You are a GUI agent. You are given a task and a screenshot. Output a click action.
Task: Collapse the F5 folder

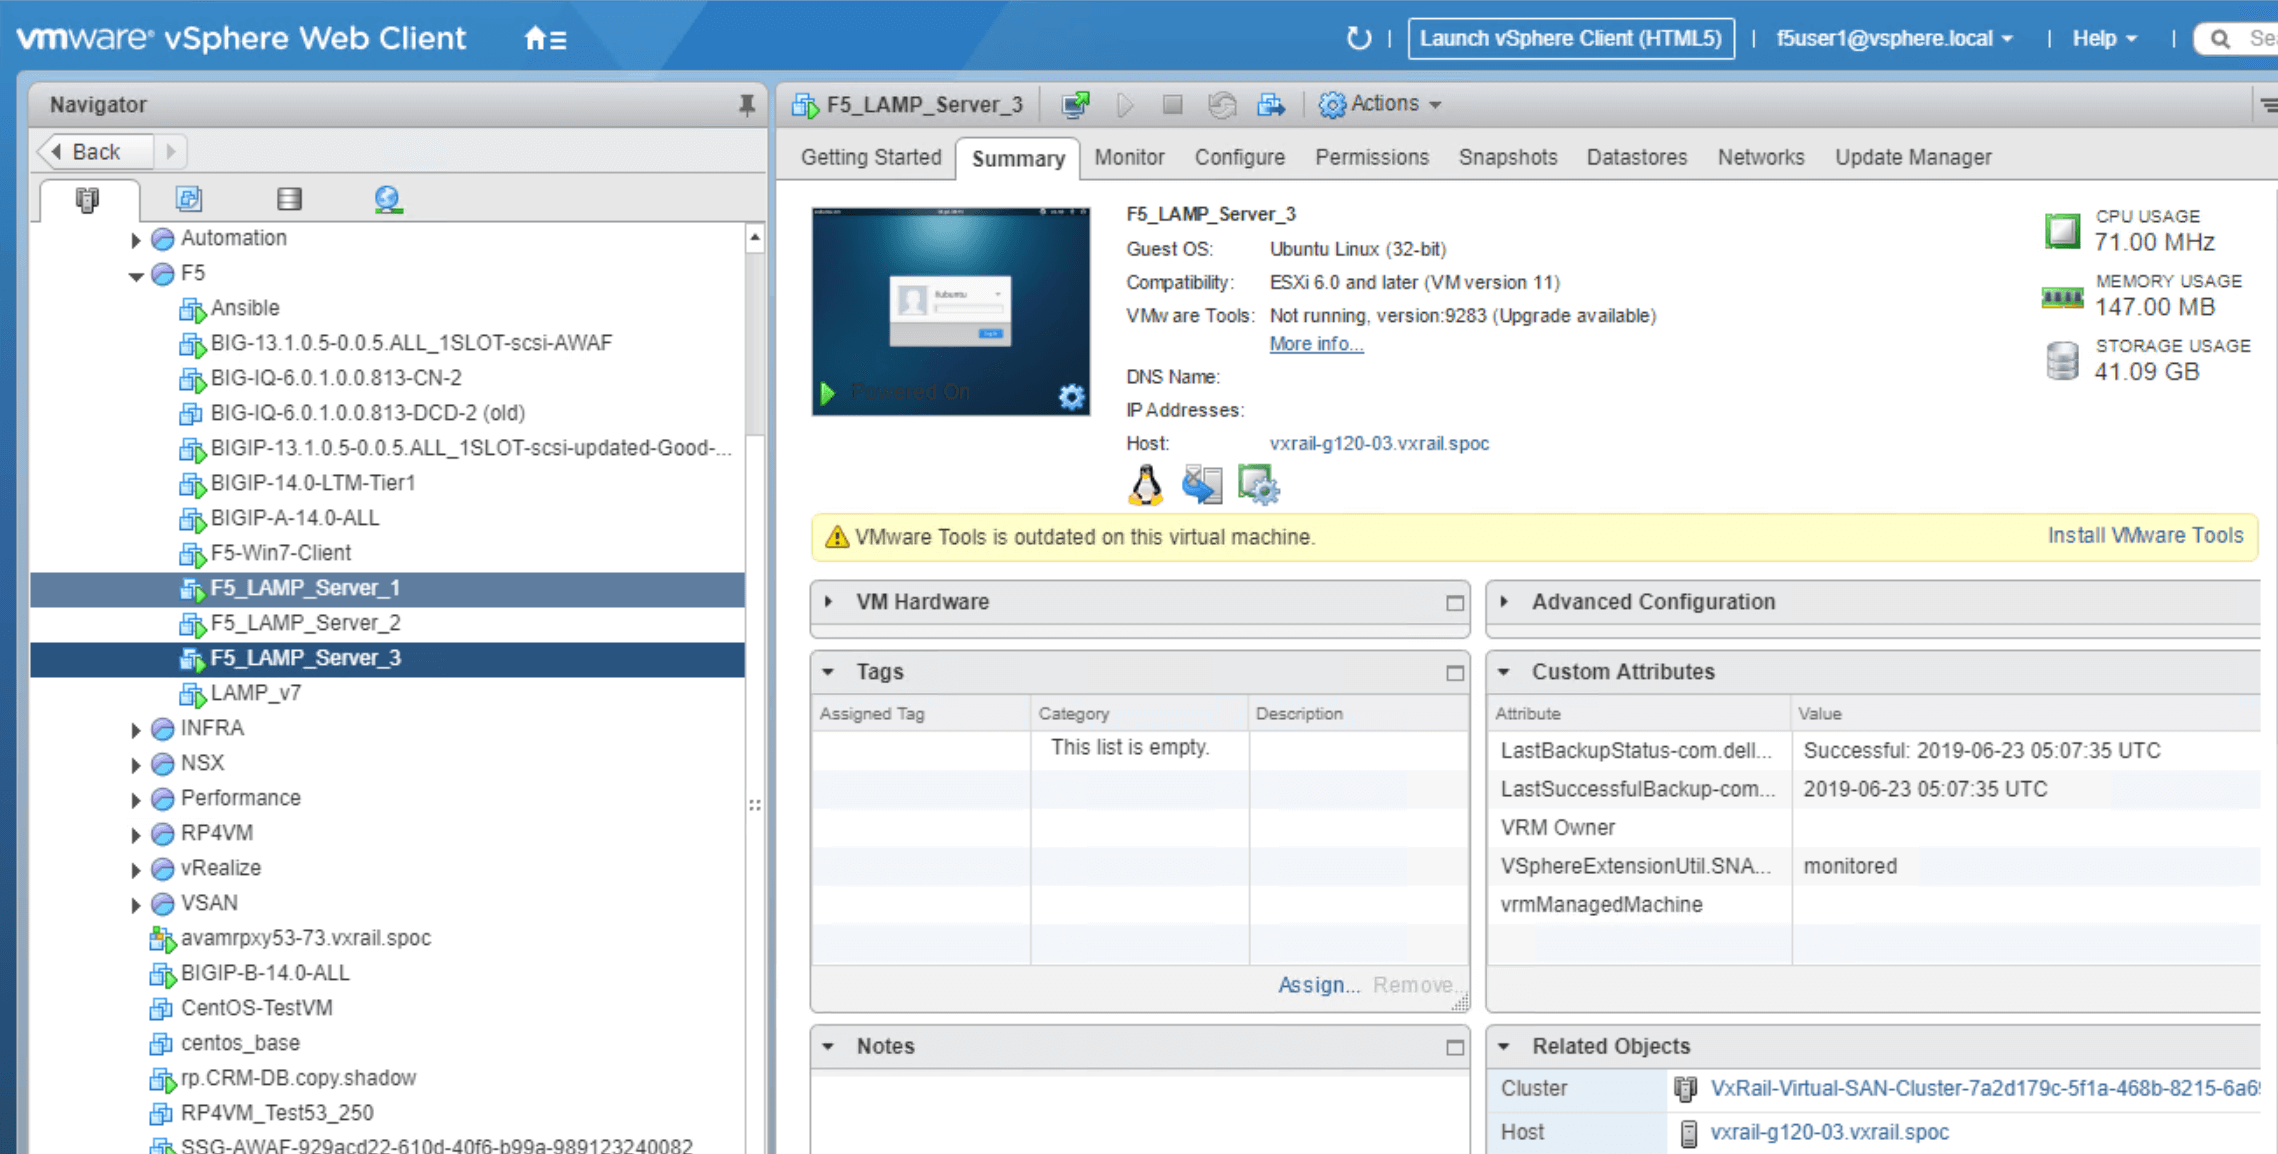click(x=135, y=275)
